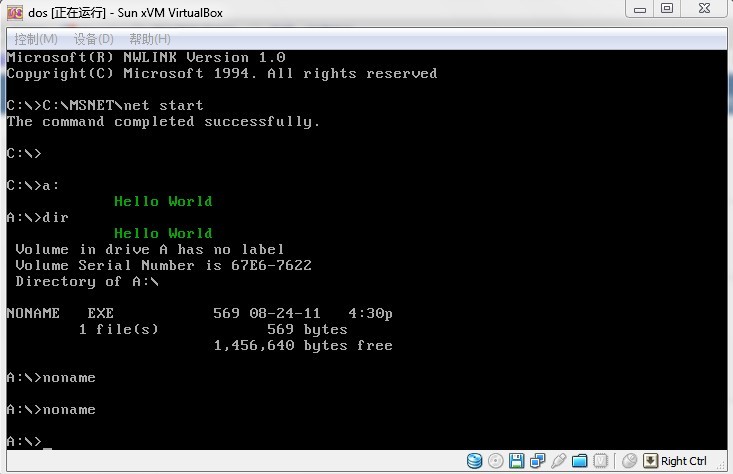Click the virtualization CPU chip status icon
733x474 pixels.
pyautogui.click(x=601, y=461)
